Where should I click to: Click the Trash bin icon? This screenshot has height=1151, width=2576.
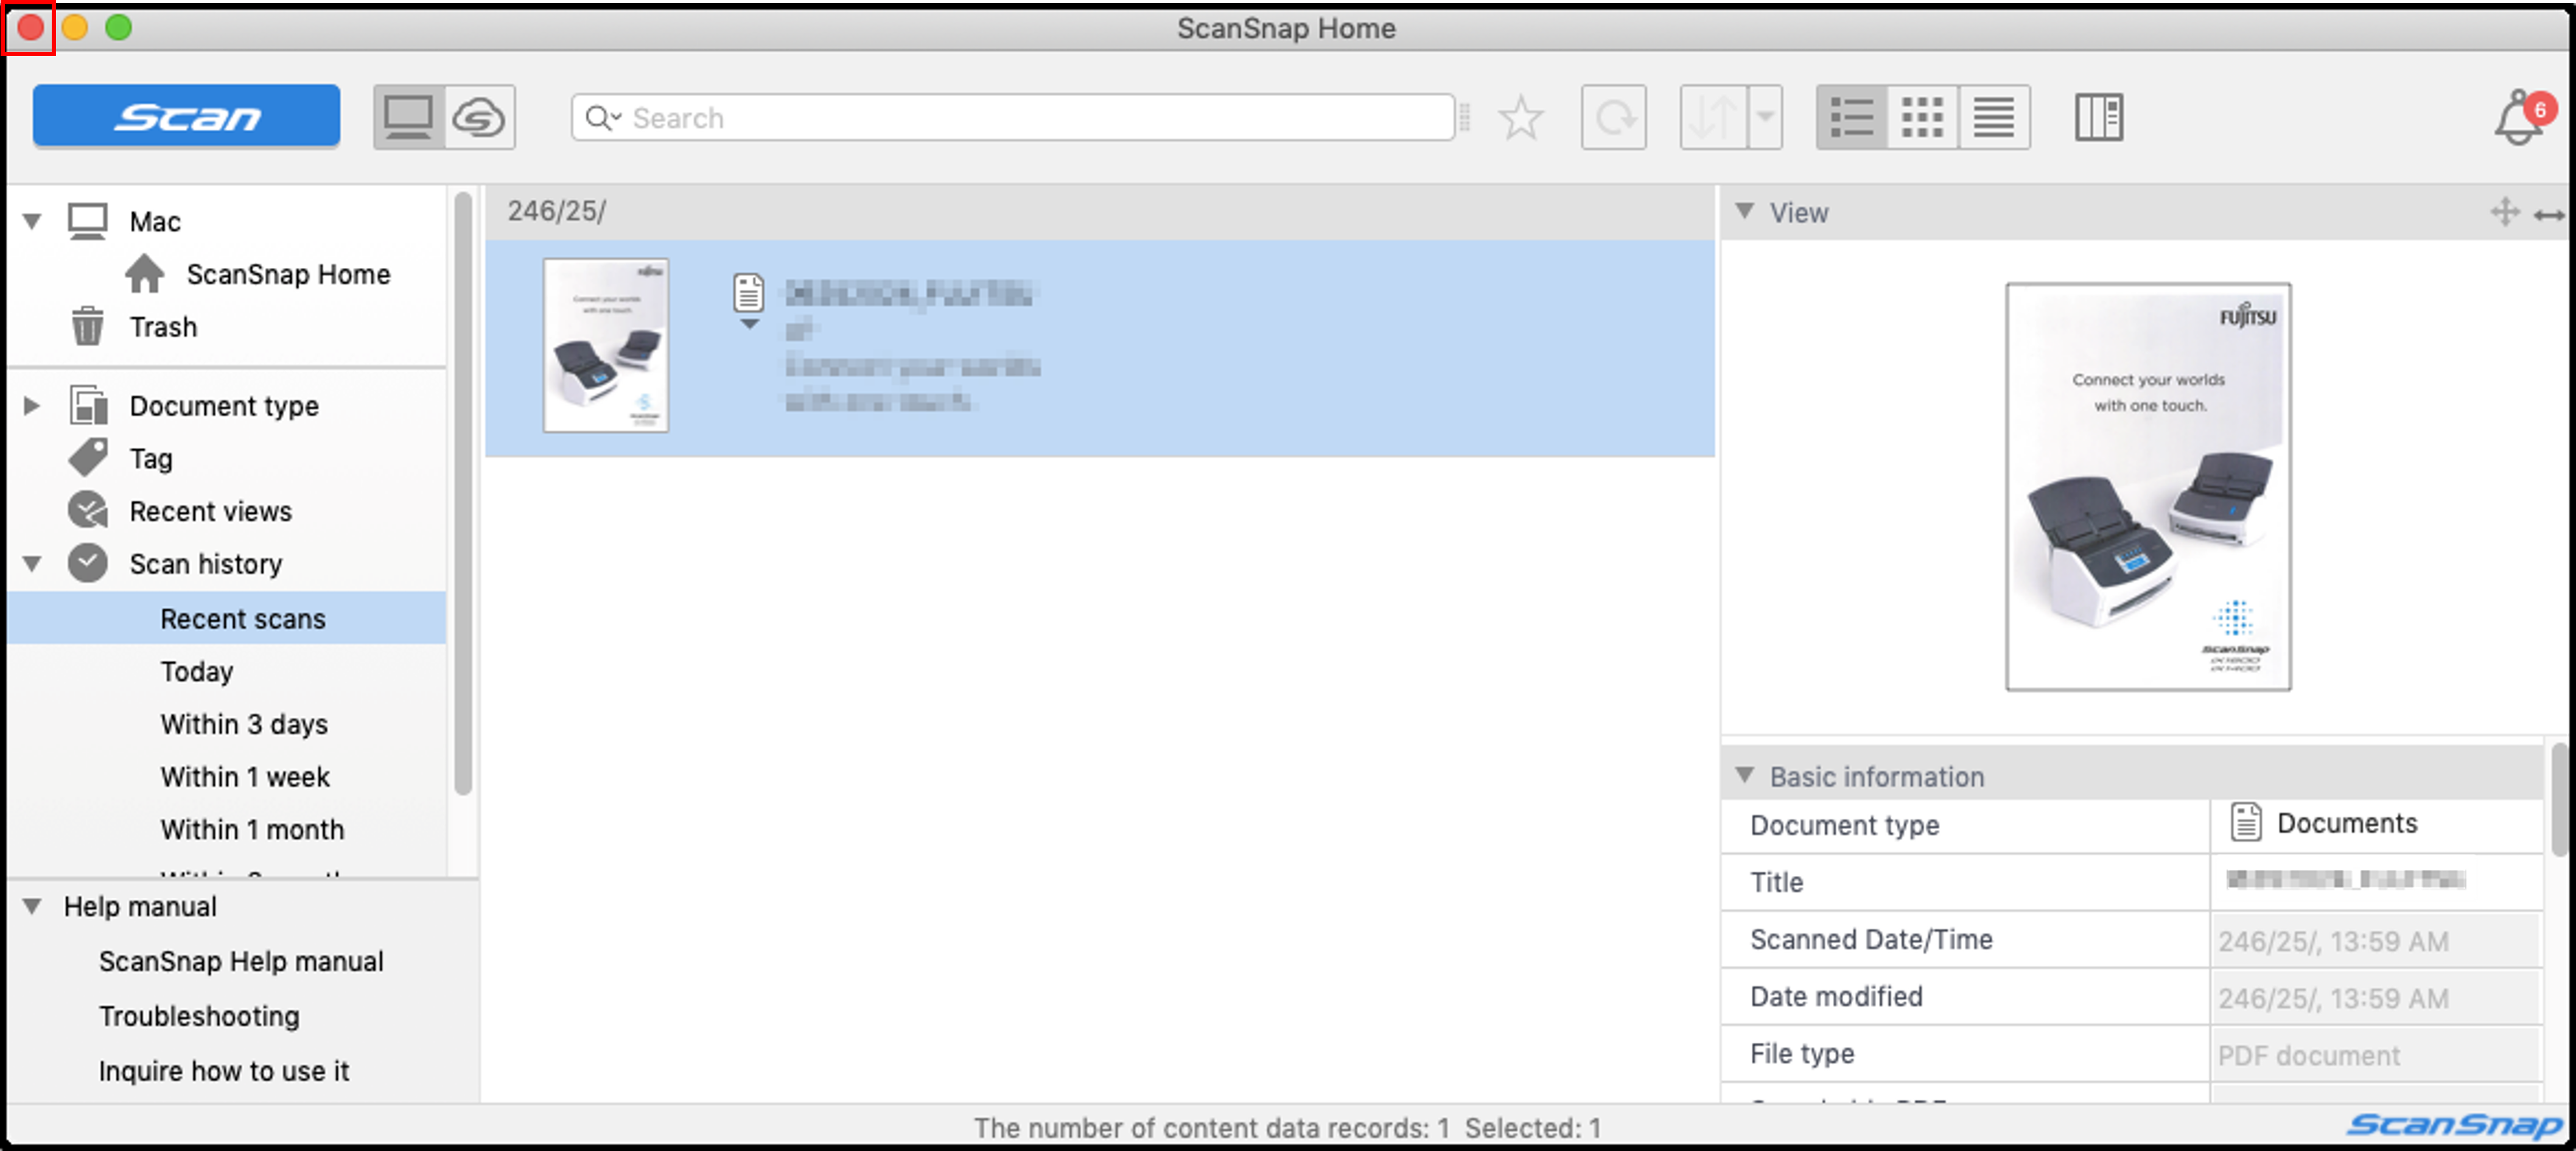coord(88,326)
